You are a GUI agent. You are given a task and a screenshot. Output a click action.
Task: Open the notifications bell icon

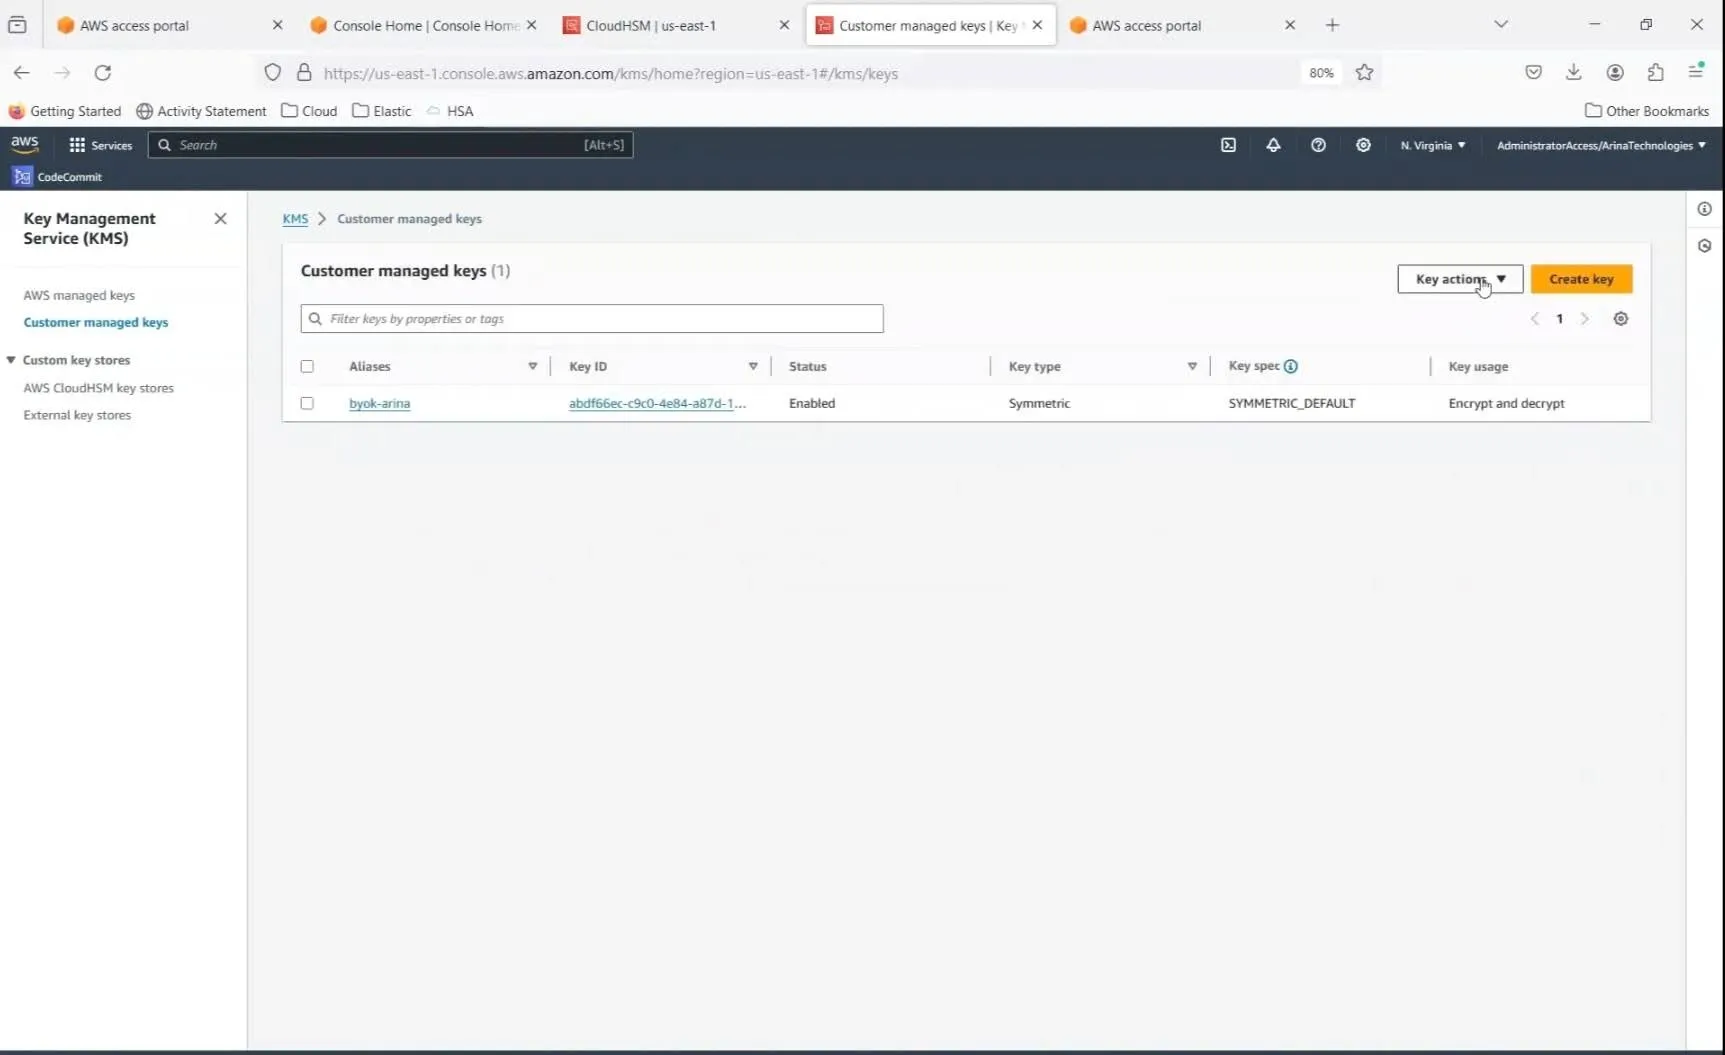pyautogui.click(x=1273, y=145)
